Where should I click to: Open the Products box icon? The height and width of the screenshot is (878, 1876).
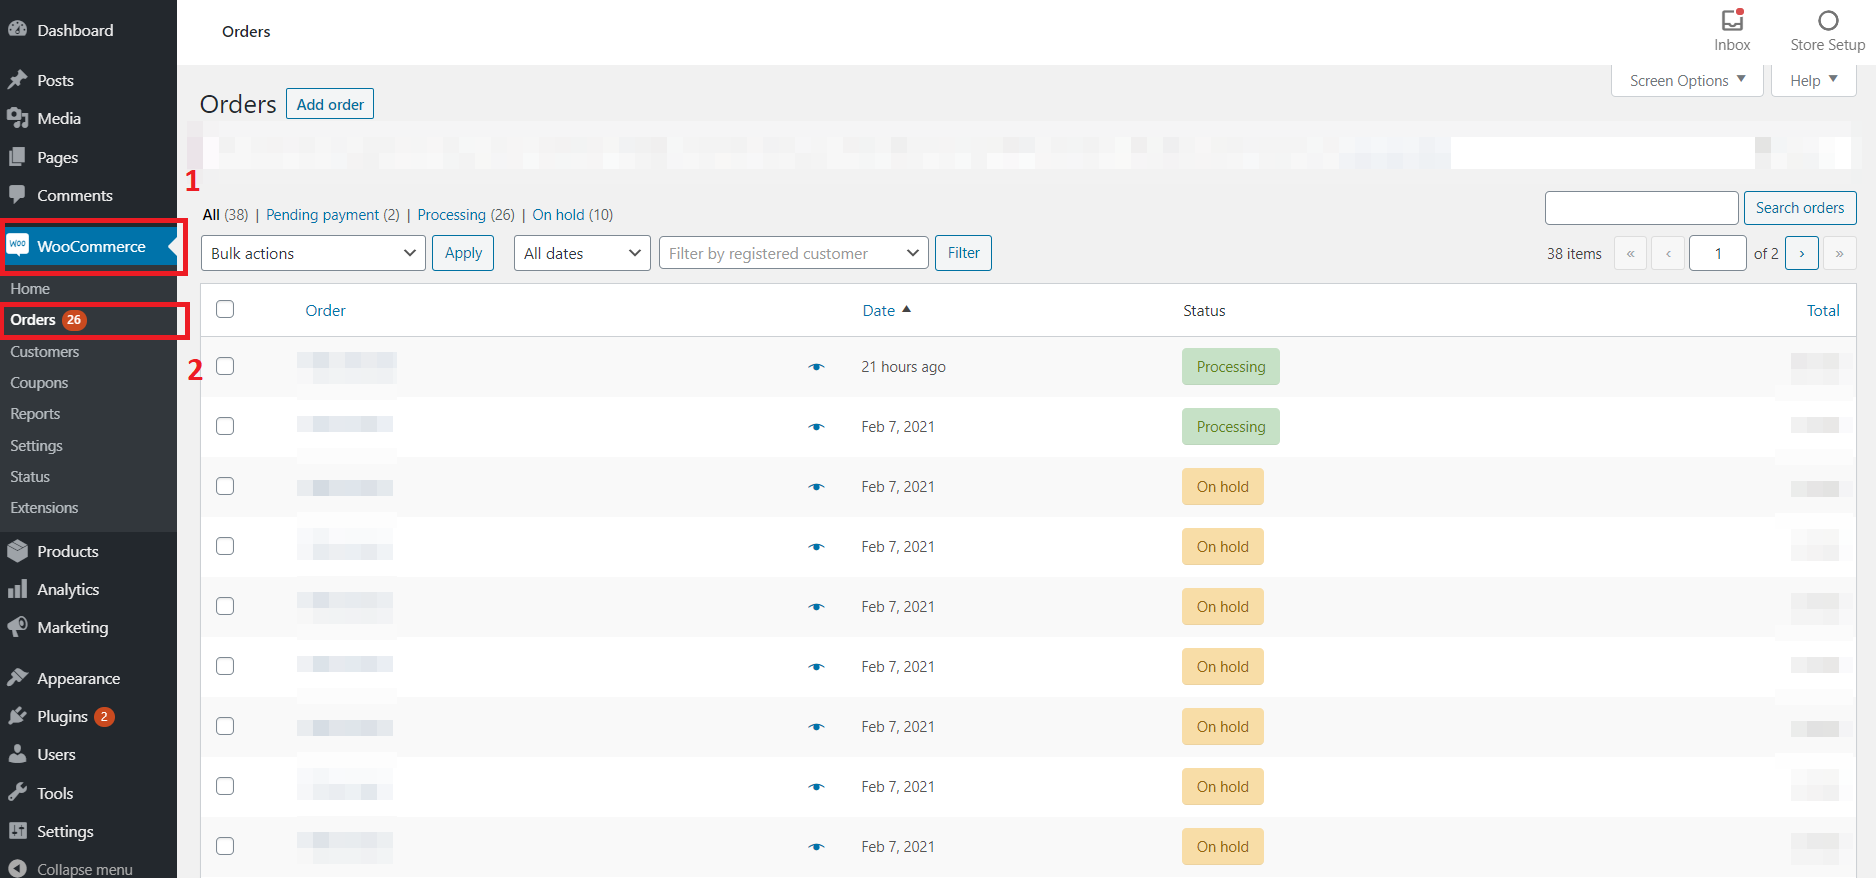click(17, 551)
